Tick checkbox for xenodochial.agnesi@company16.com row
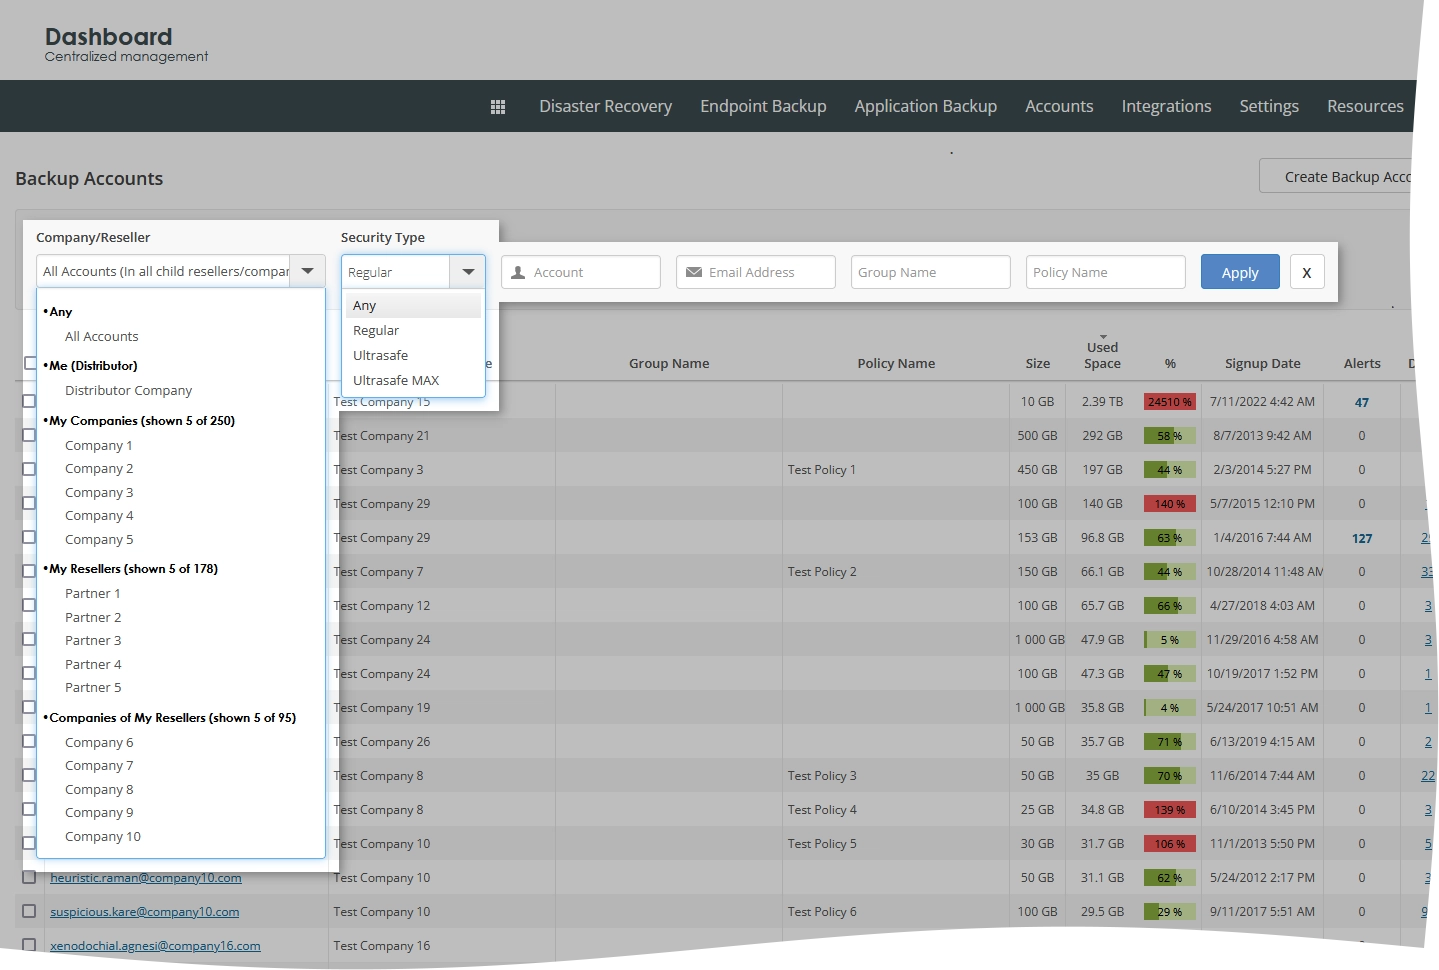The height and width of the screenshot is (970, 1439). click(29, 946)
